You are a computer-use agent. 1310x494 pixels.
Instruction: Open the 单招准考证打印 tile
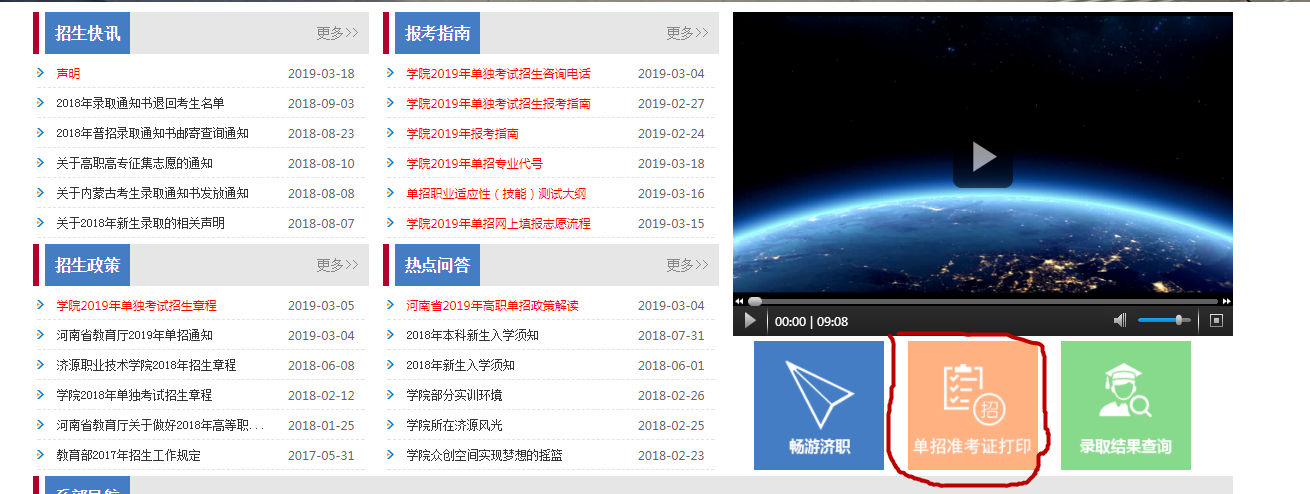[x=973, y=405]
